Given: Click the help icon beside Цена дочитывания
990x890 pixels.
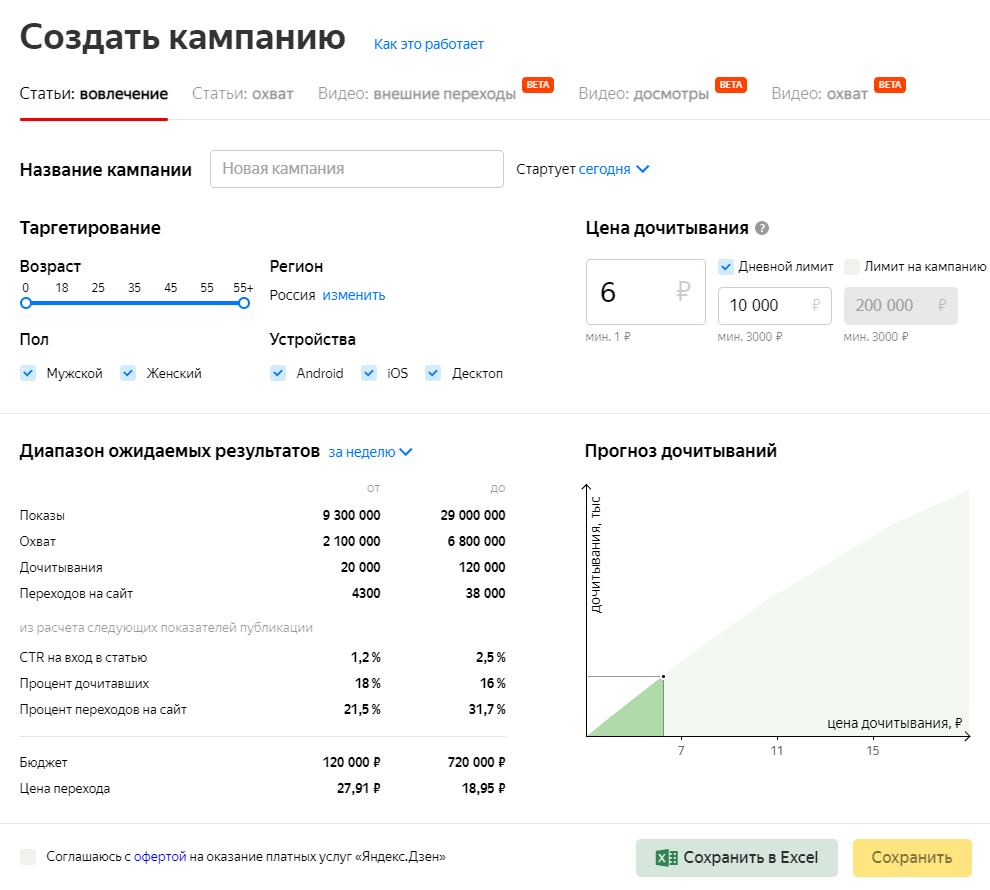Looking at the screenshot, I should [762, 228].
